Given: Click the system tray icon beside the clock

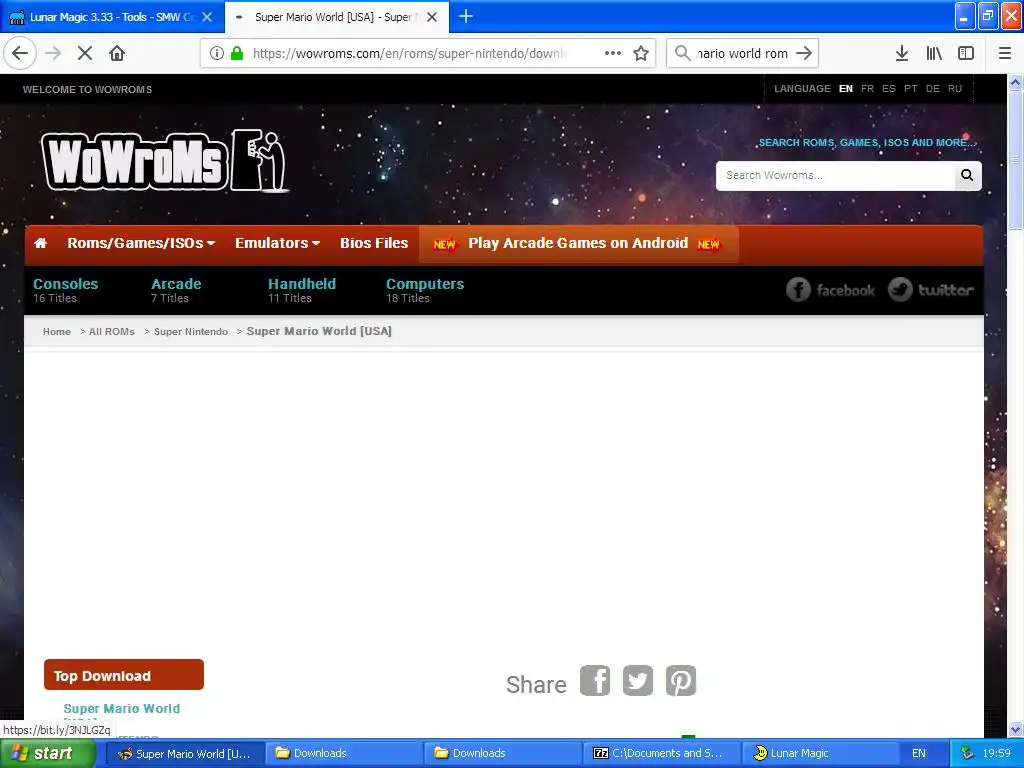Looking at the screenshot, I should coord(967,753).
